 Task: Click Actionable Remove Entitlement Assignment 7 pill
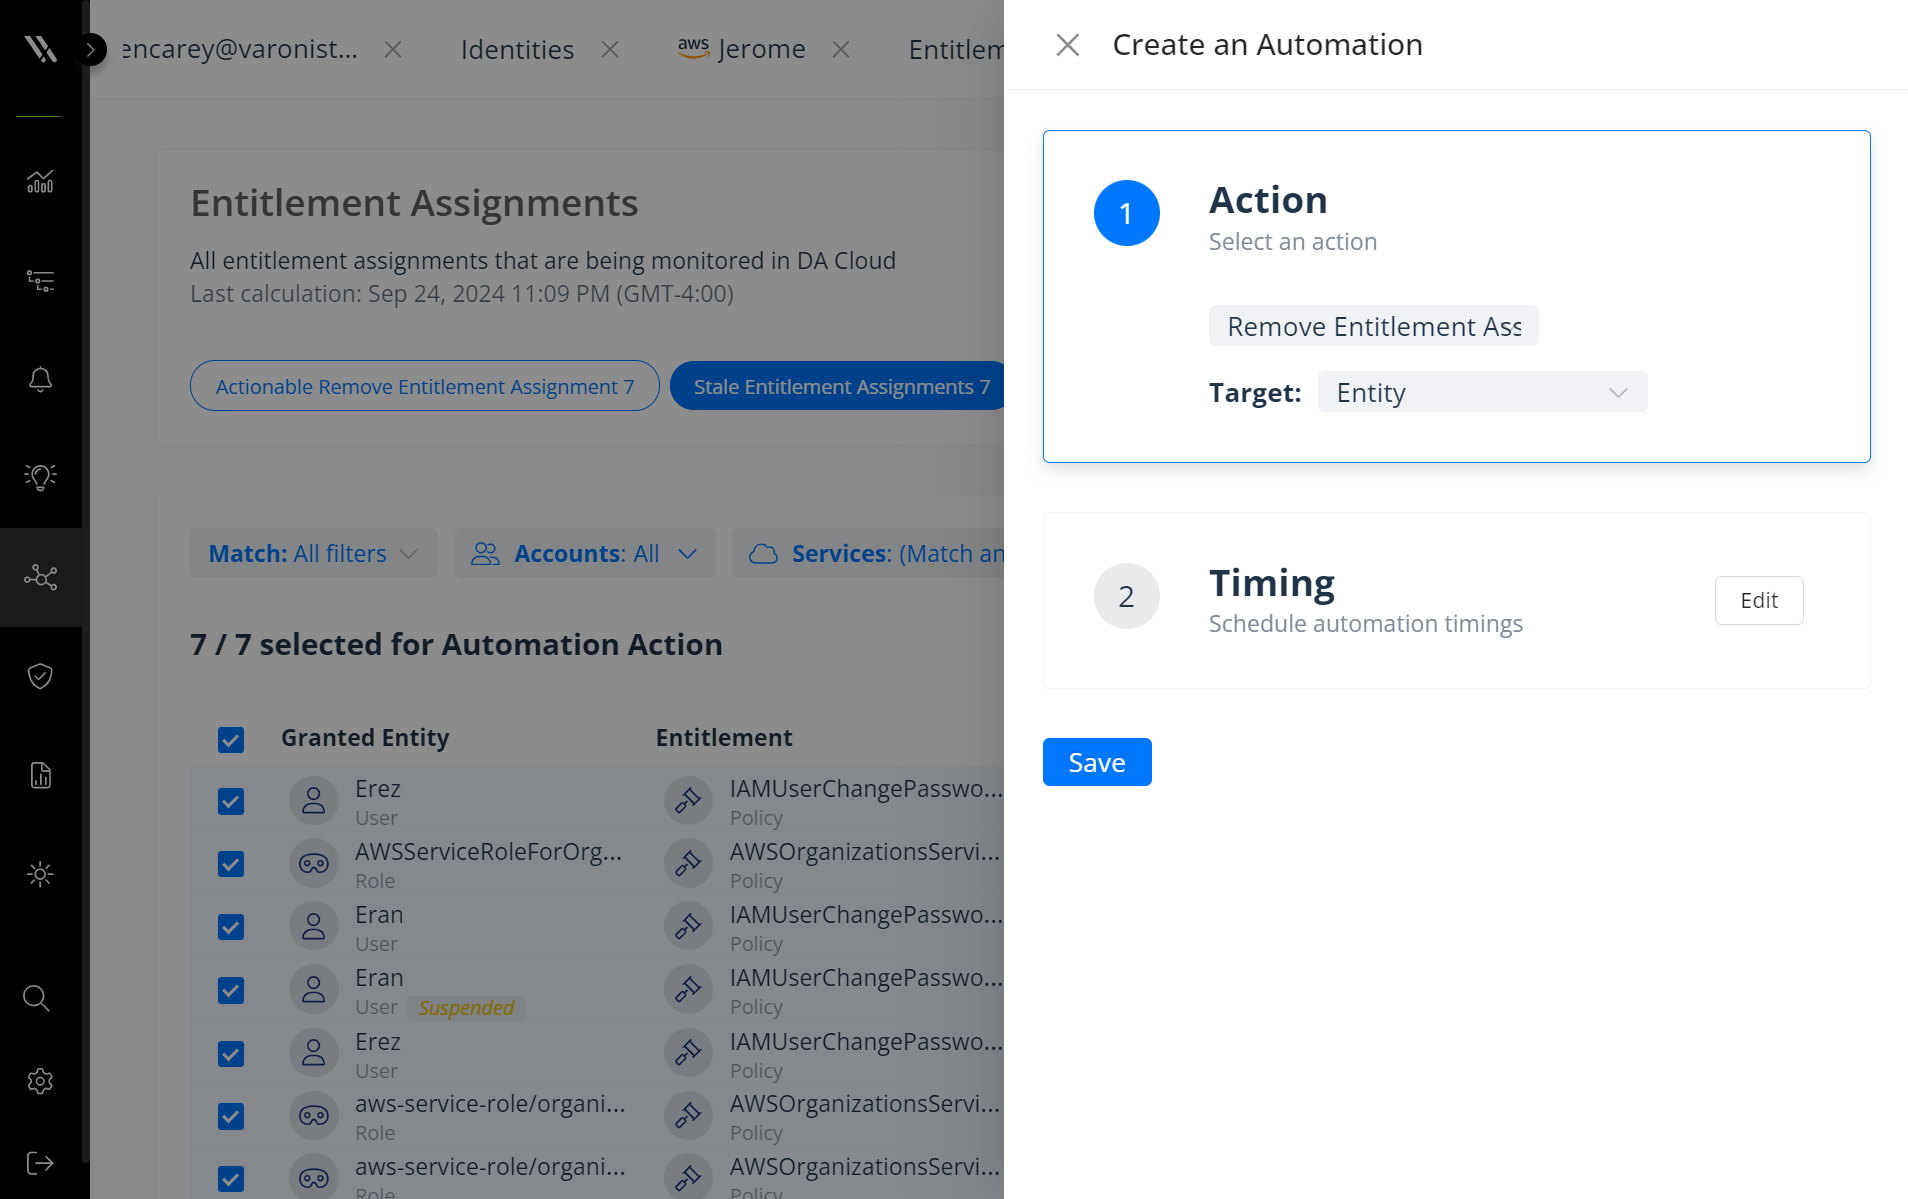tap(425, 386)
